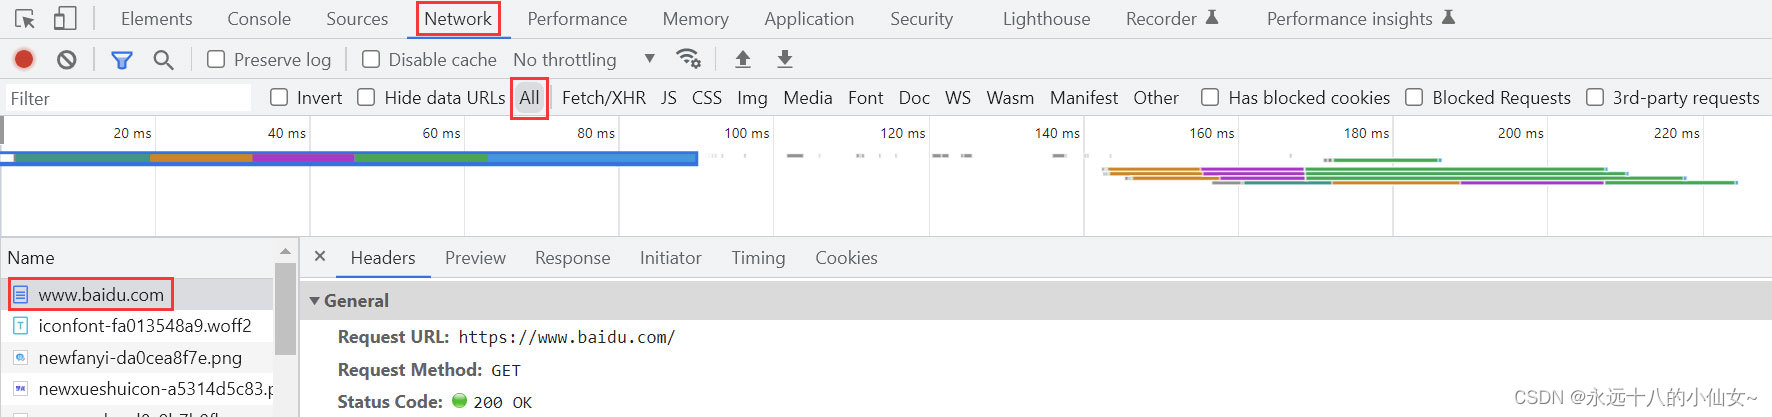1772x417 pixels.
Task: Open the Sources tab
Action: (x=357, y=18)
